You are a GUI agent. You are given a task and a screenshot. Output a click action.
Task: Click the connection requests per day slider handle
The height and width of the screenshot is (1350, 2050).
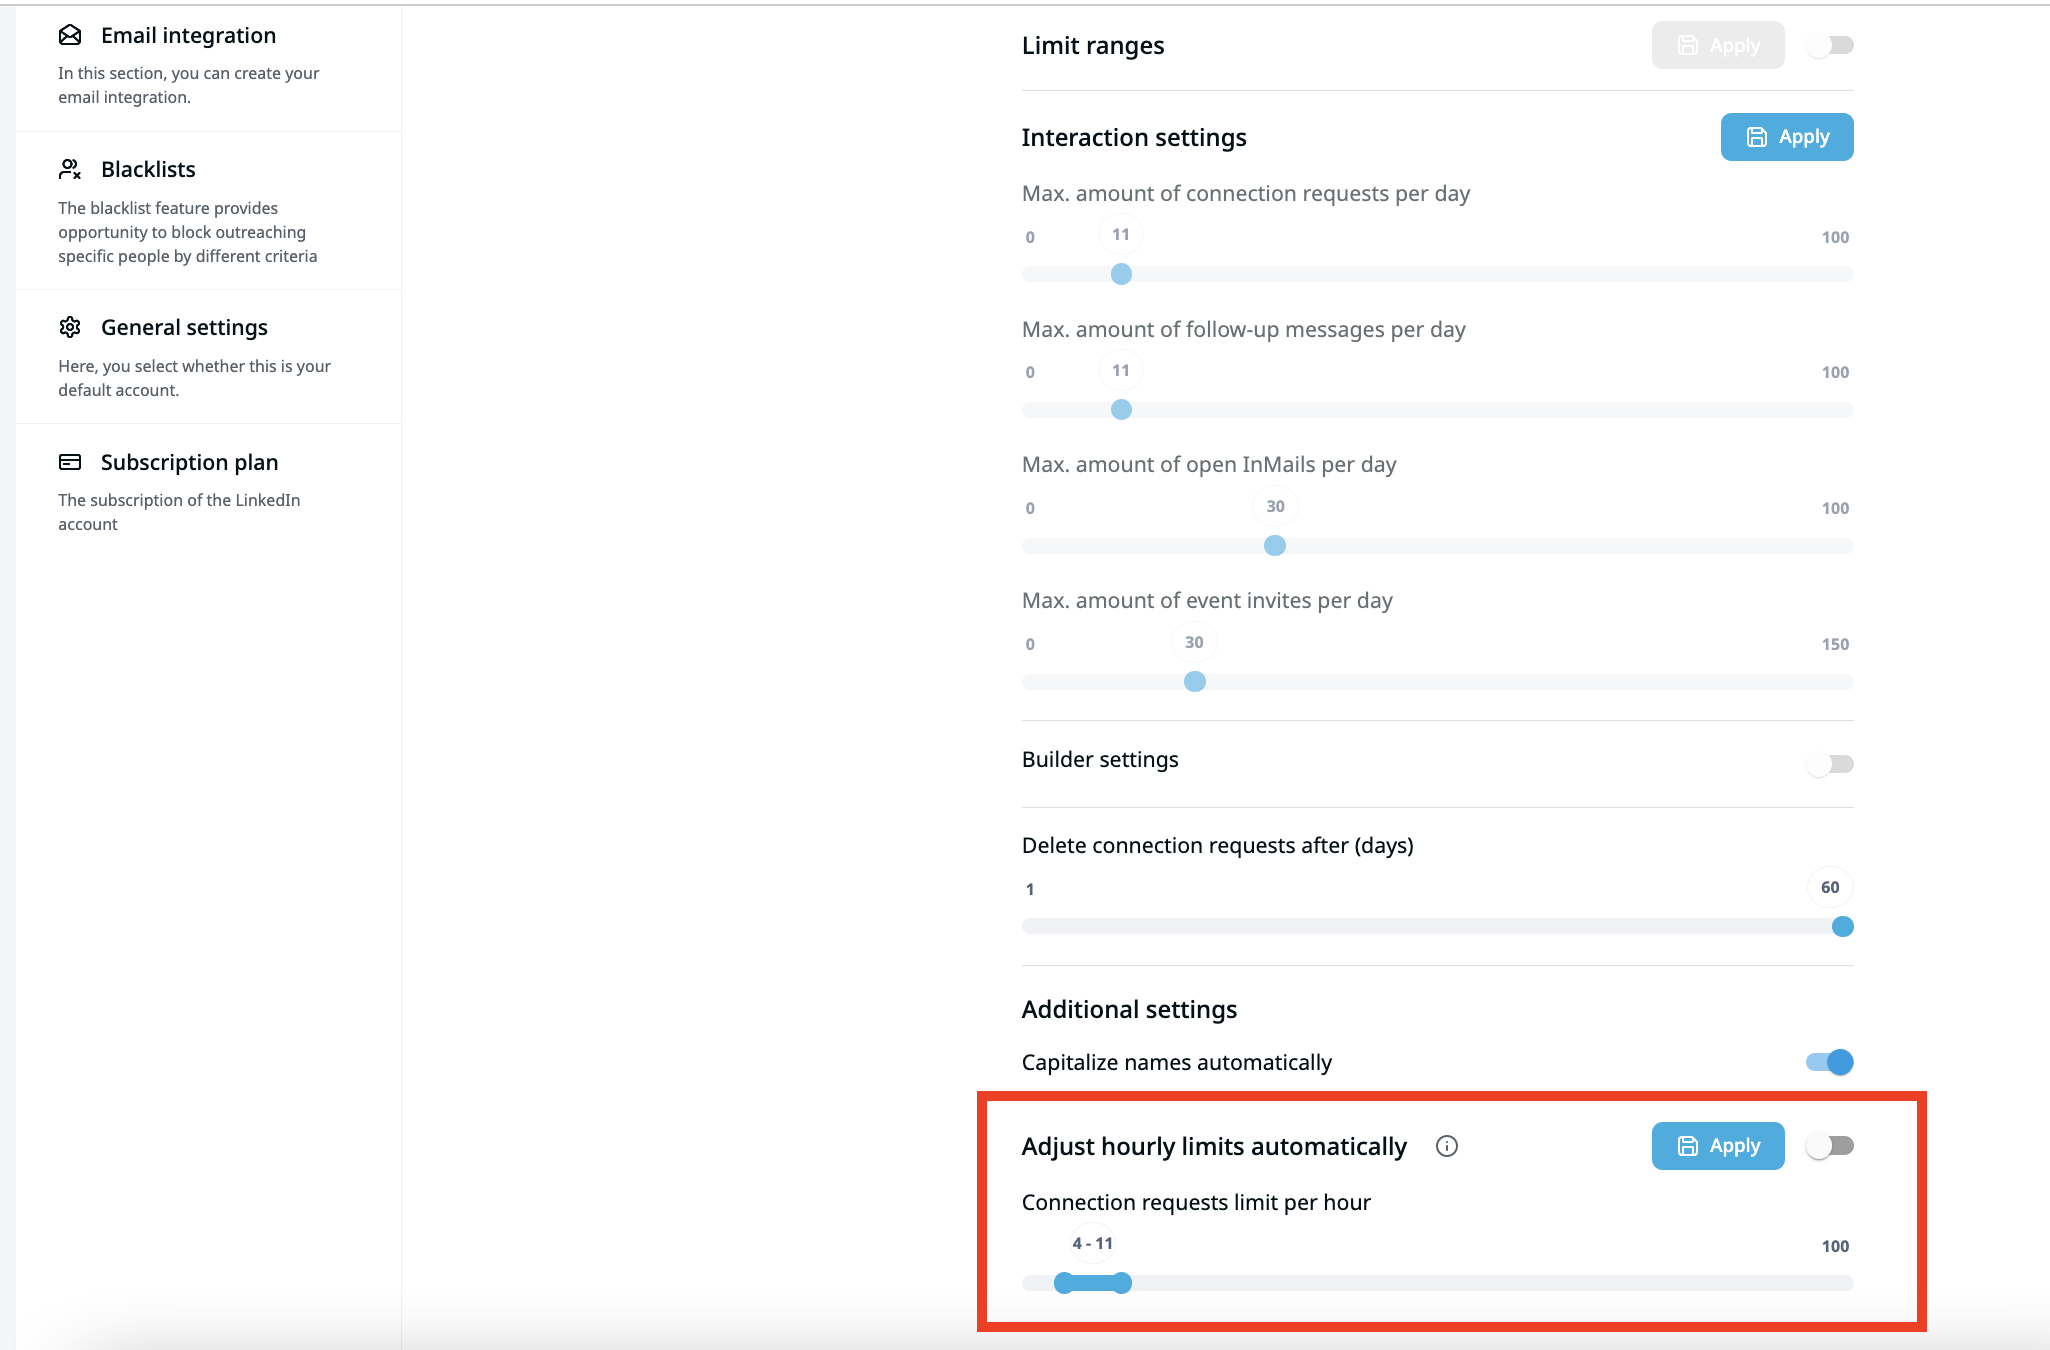click(x=1121, y=274)
